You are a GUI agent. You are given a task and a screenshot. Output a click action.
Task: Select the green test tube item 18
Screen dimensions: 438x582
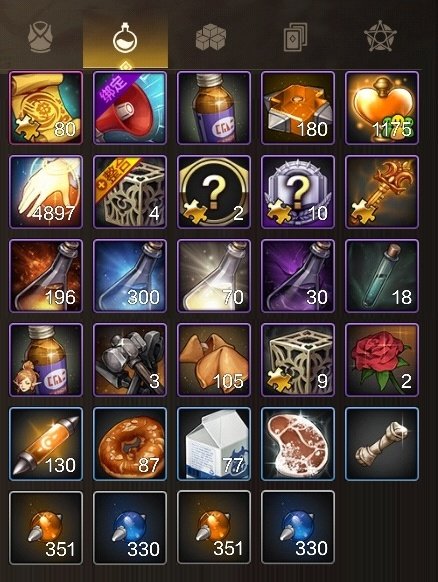382,276
